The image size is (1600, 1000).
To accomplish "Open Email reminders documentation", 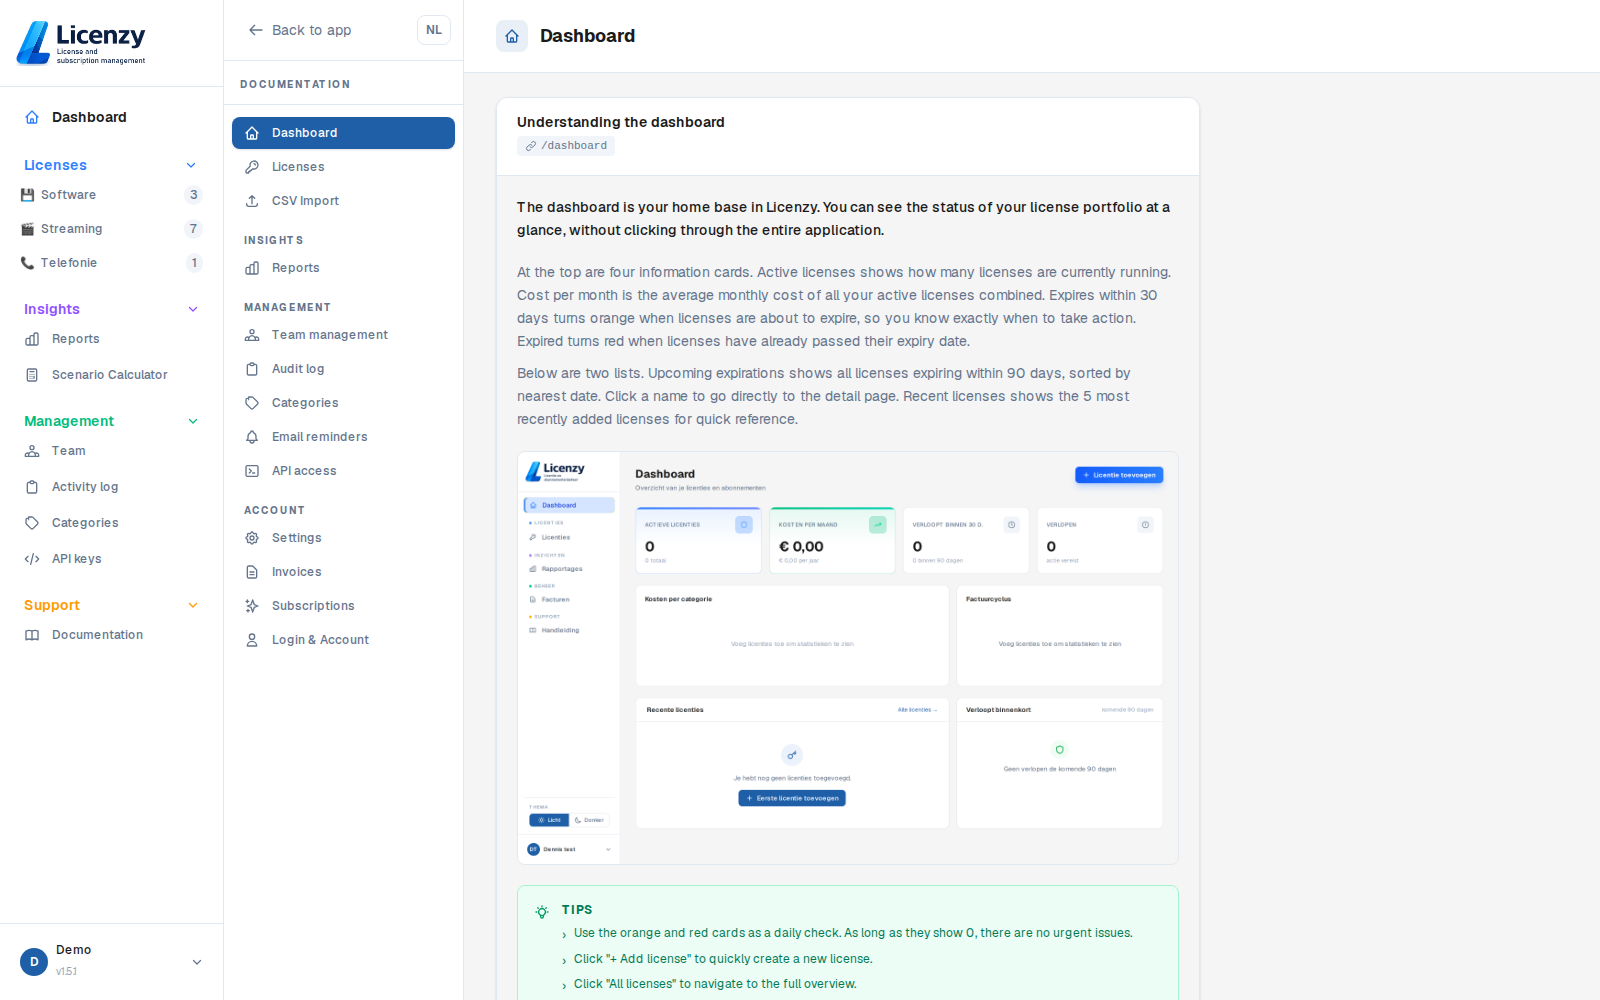I will 343,437.
